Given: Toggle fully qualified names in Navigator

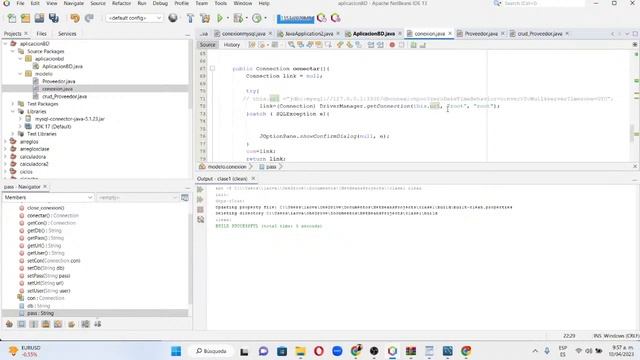Looking at the screenshot, I should coord(71,324).
